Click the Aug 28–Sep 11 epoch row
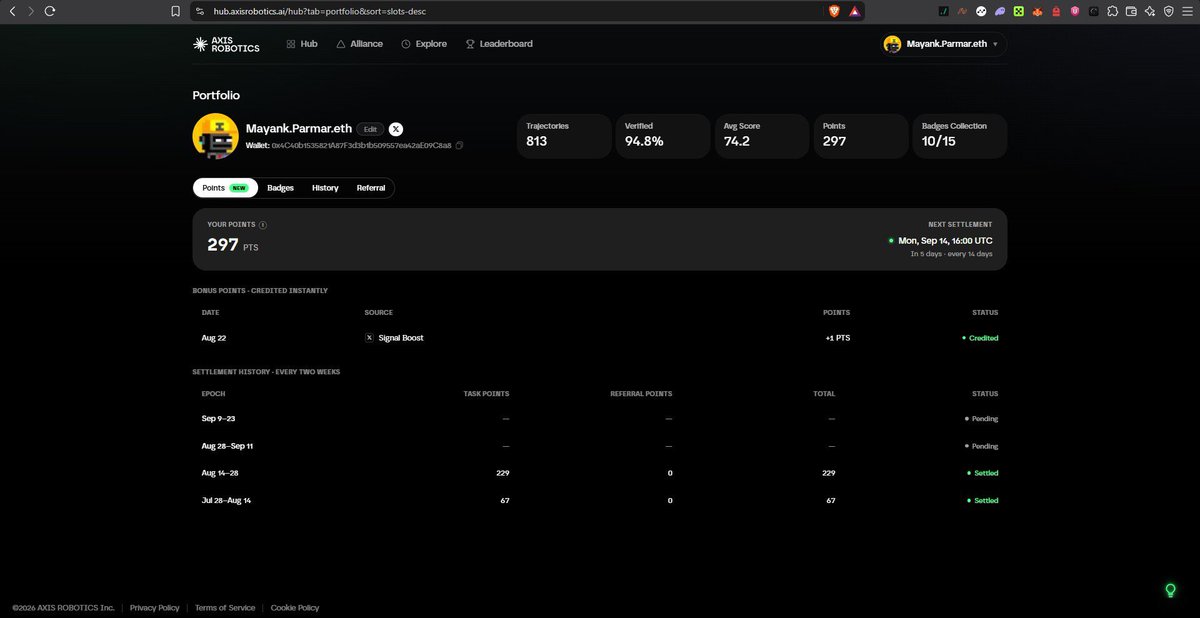The width and height of the screenshot is (1200, 618). [x=600, y=446]
